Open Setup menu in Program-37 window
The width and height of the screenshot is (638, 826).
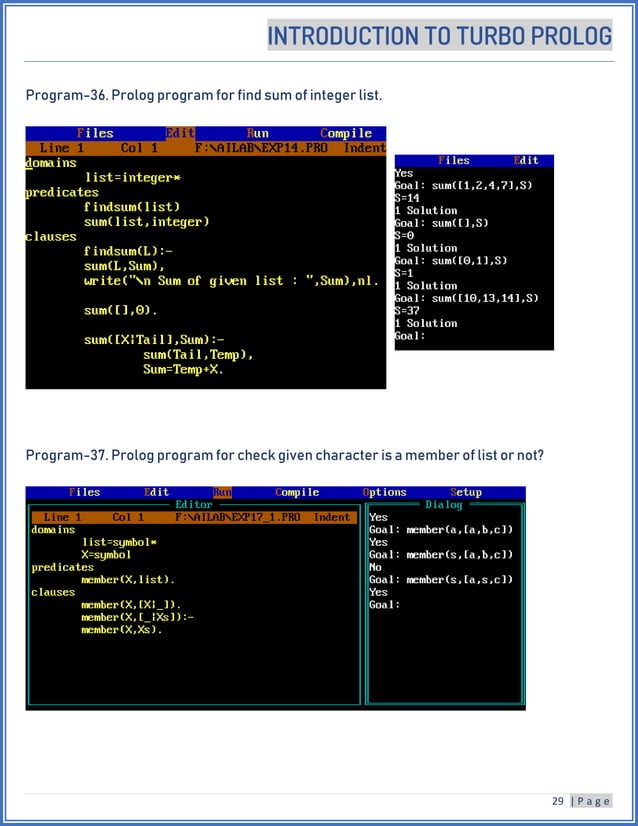point(466,492)
